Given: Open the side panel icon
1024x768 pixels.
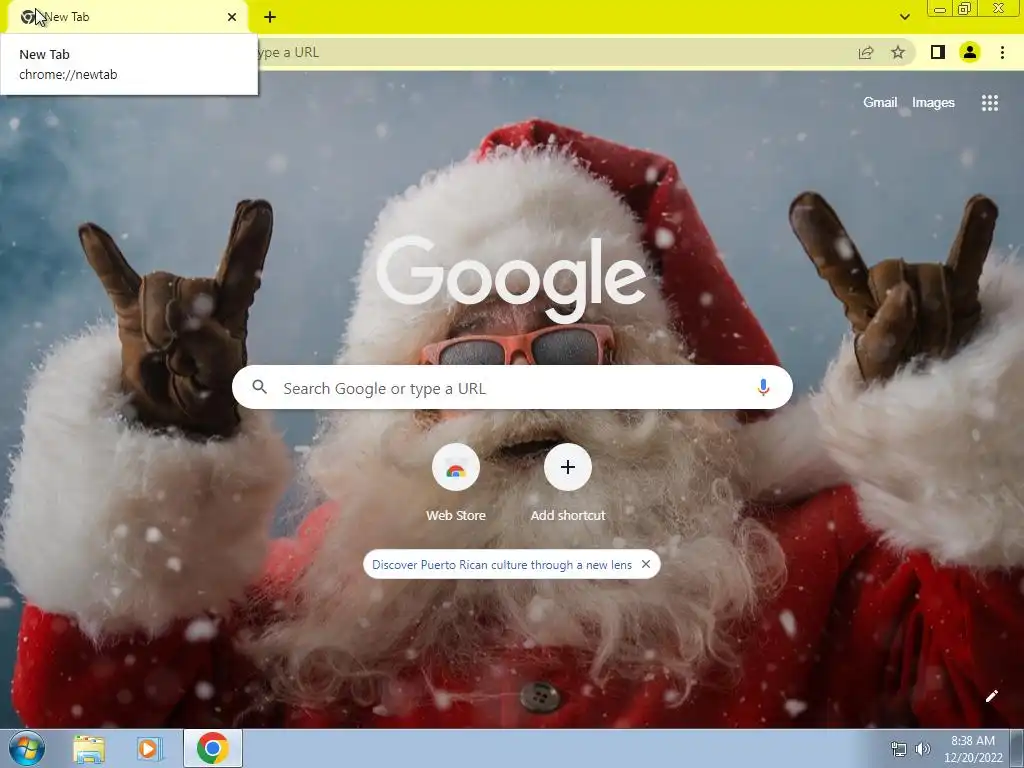Looking at the screenshot, I should tap(938, 52).
